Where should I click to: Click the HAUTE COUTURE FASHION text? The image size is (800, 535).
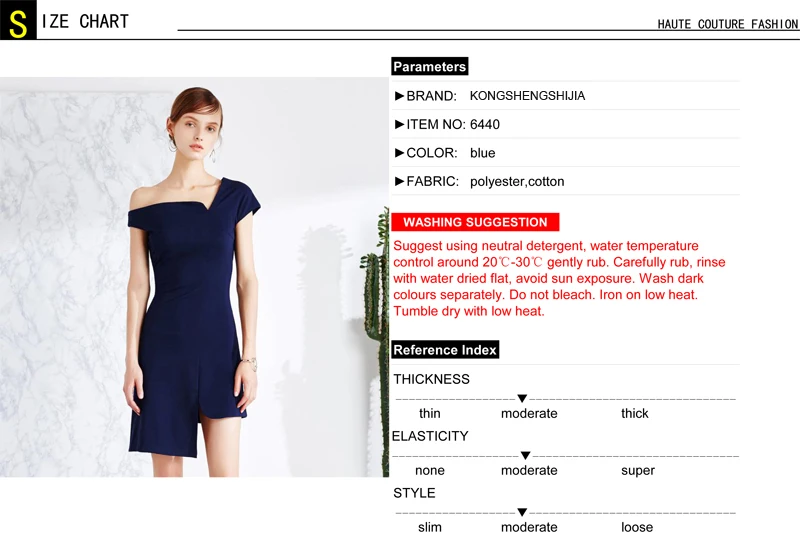(x=728, y=24)
